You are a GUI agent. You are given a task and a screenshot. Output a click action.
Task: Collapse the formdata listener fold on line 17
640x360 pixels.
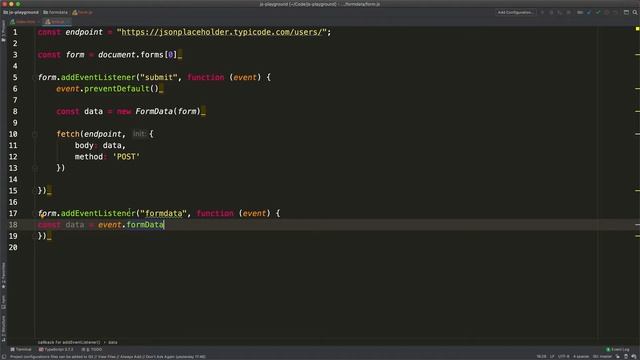pos(35,213)
